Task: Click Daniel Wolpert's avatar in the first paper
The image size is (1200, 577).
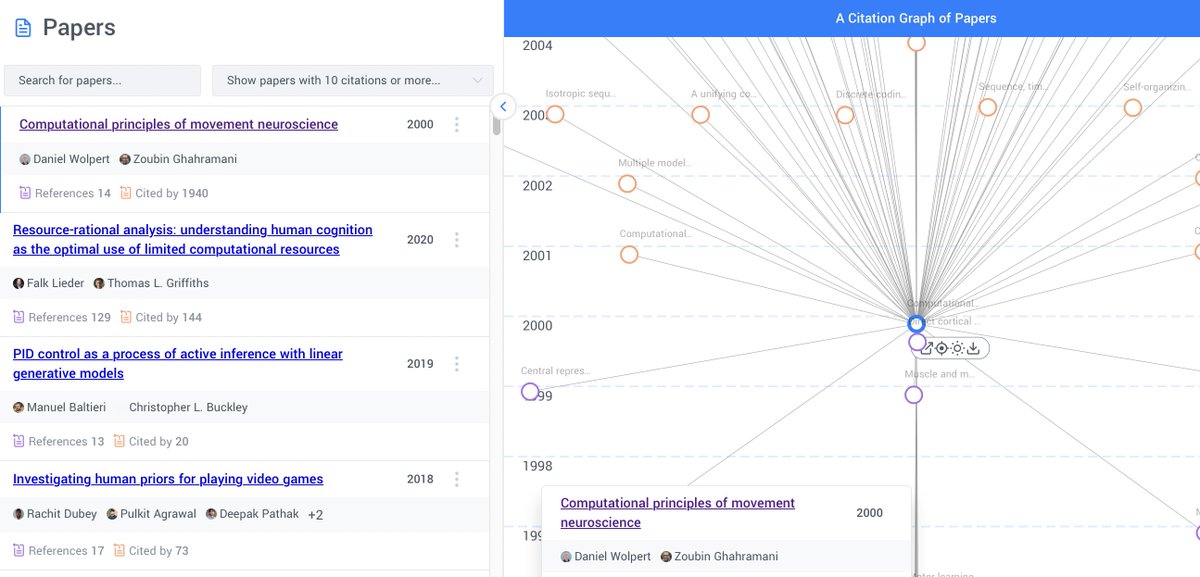Action: coord(25,159)
